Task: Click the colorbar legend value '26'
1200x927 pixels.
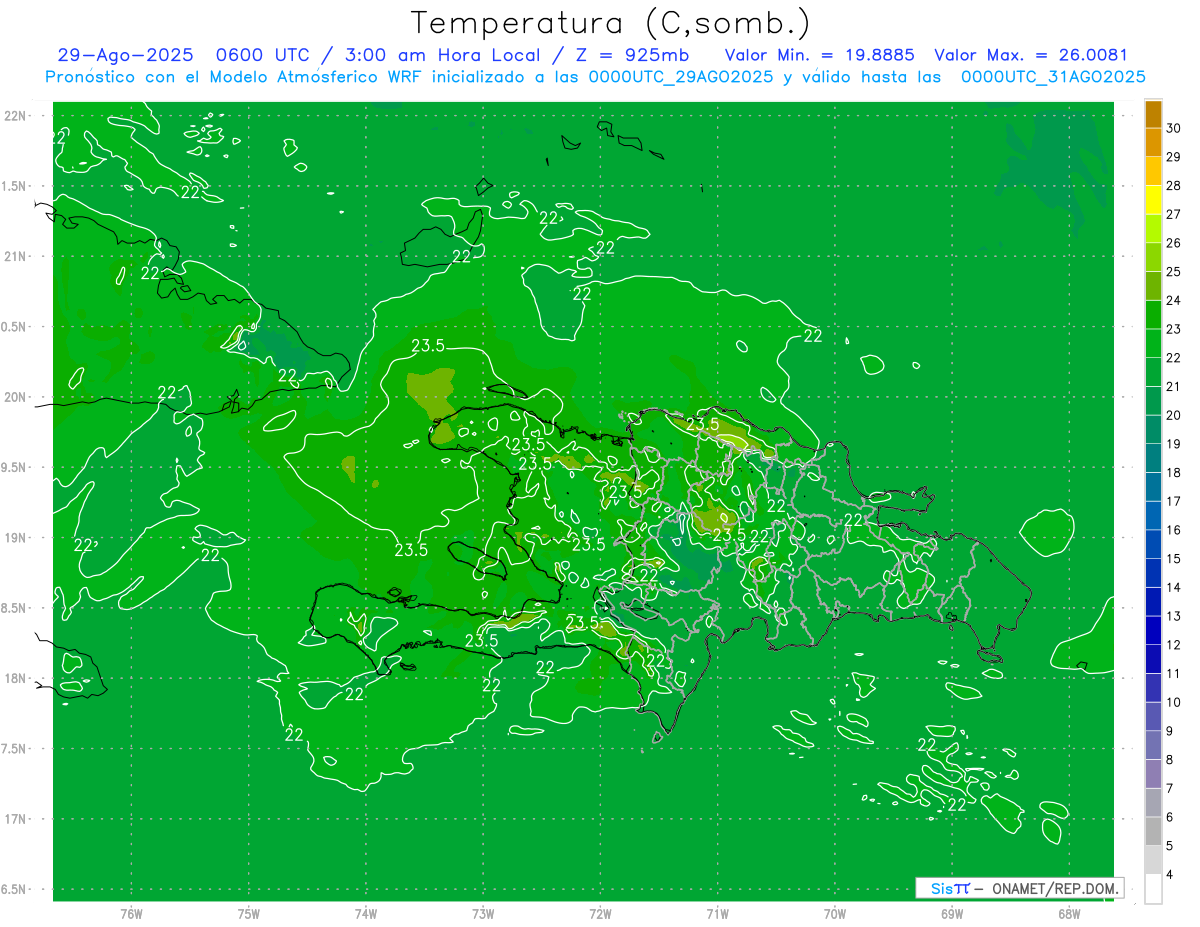Action: (1174, 243)
